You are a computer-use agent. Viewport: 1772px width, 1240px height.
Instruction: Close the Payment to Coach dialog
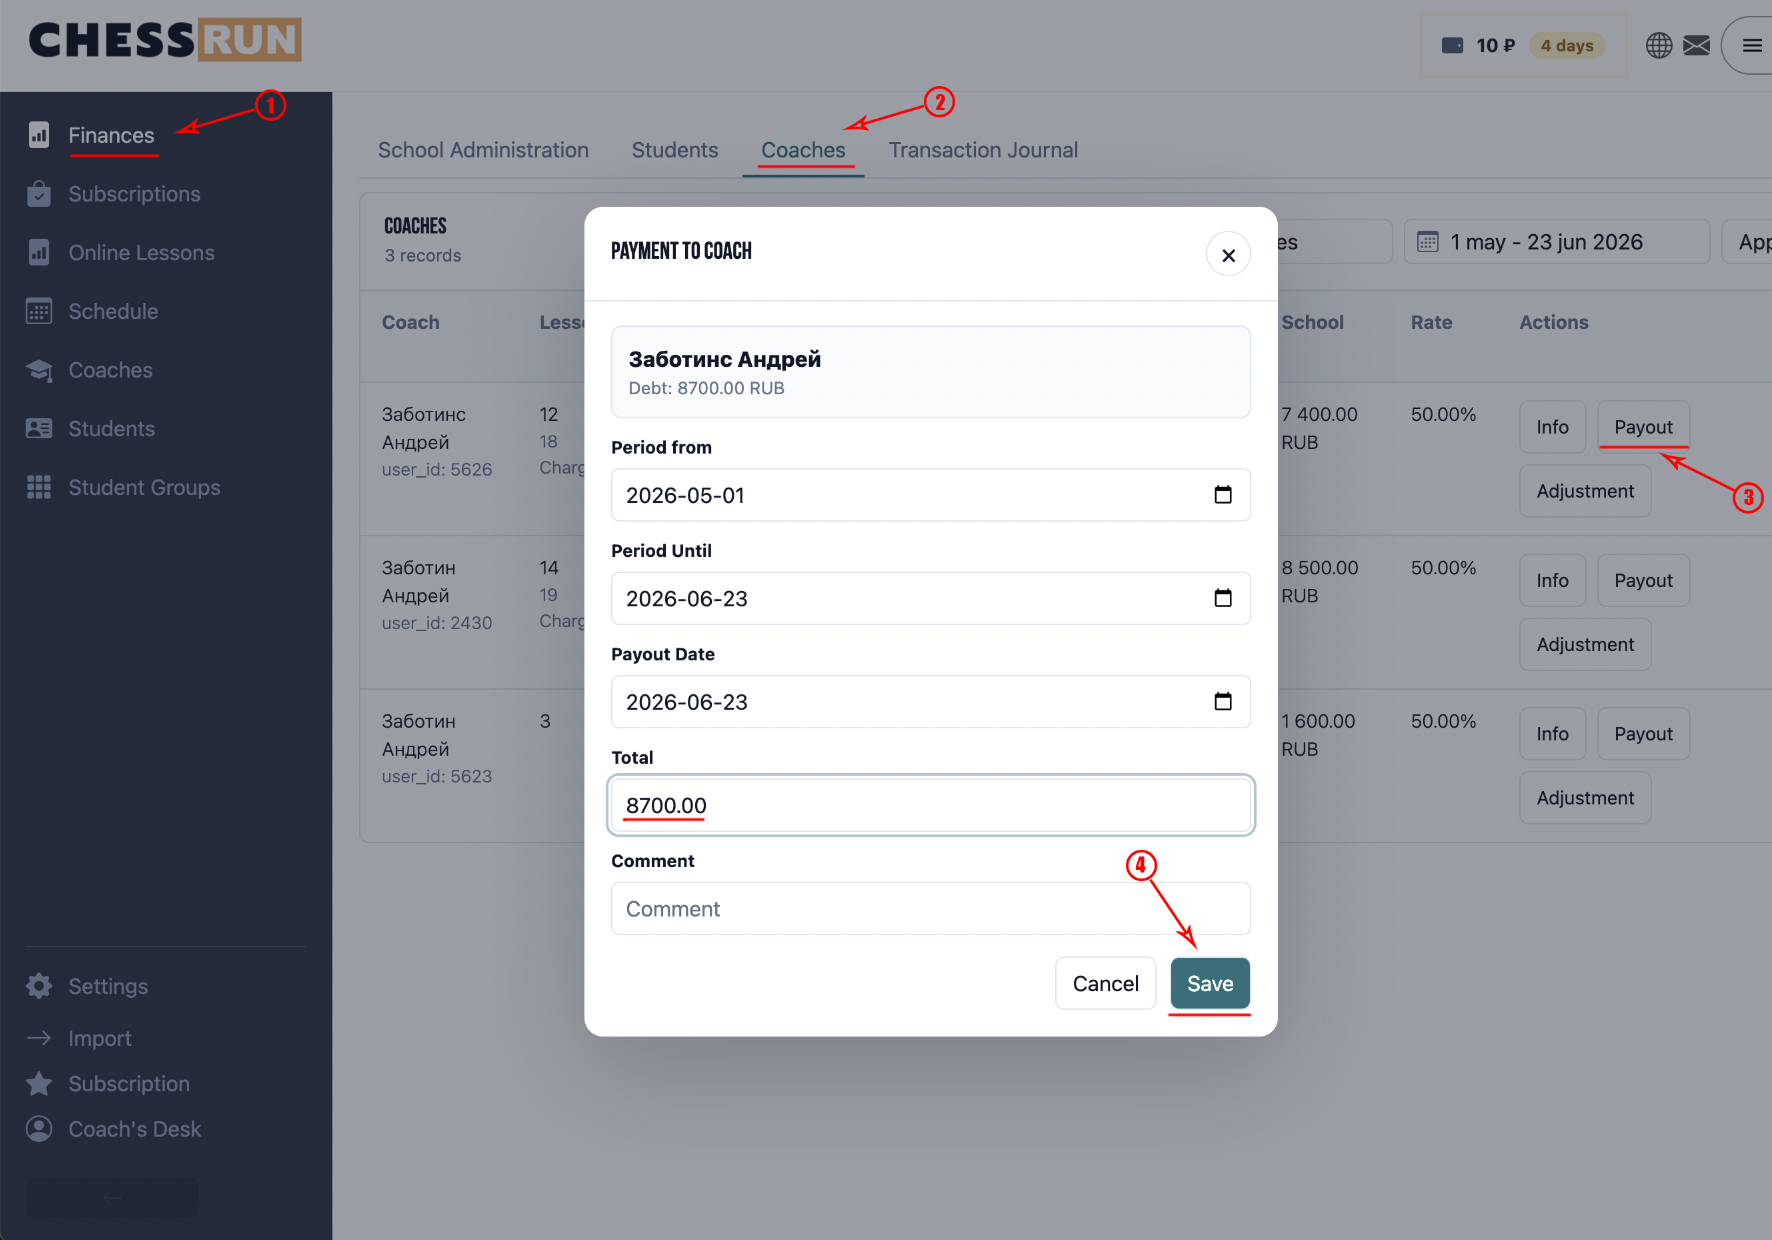(x=1228, y=255)
